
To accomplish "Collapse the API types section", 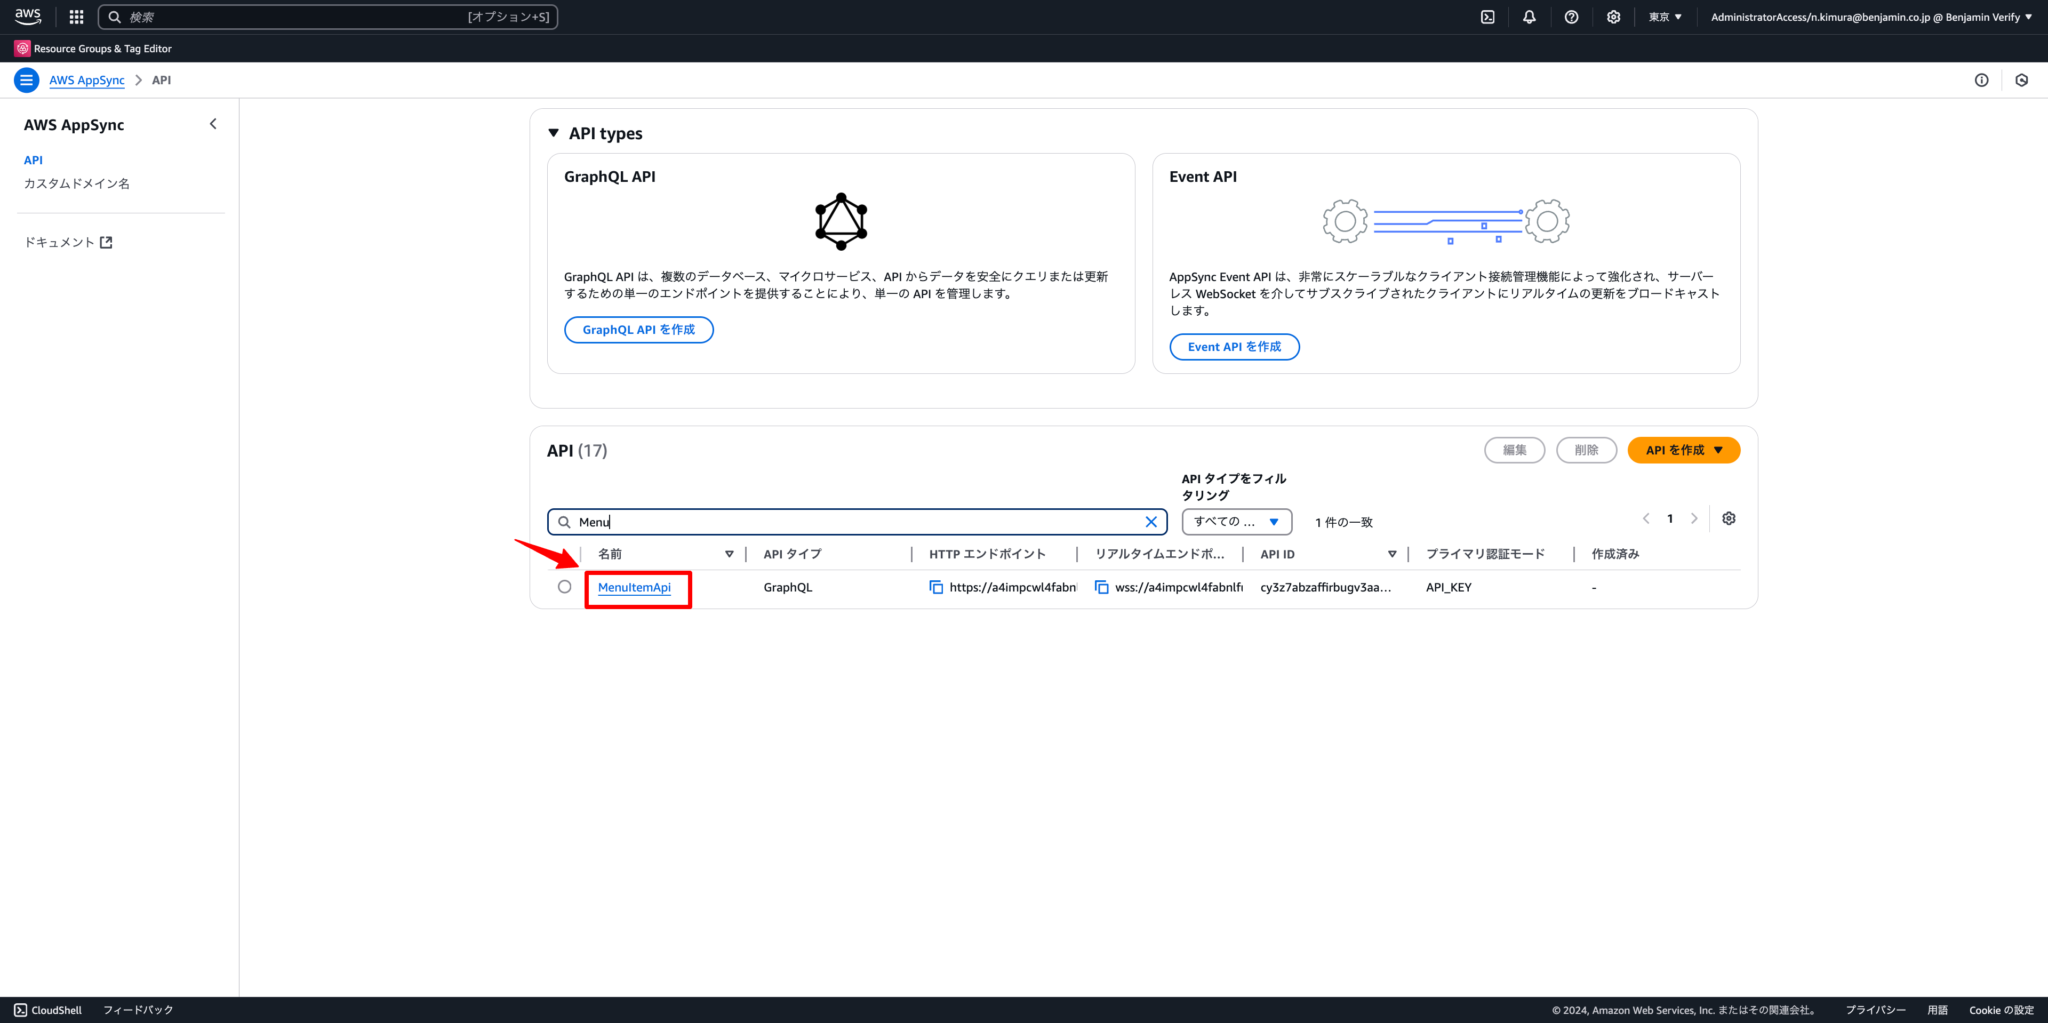I will point(554,132).
